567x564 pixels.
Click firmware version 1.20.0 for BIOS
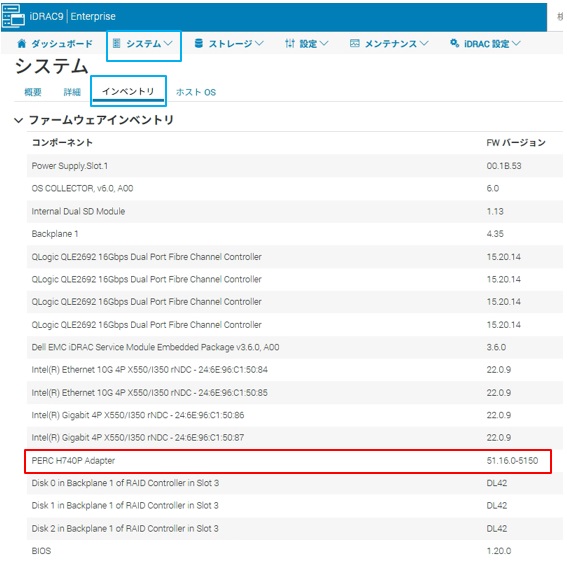(499, 551)
